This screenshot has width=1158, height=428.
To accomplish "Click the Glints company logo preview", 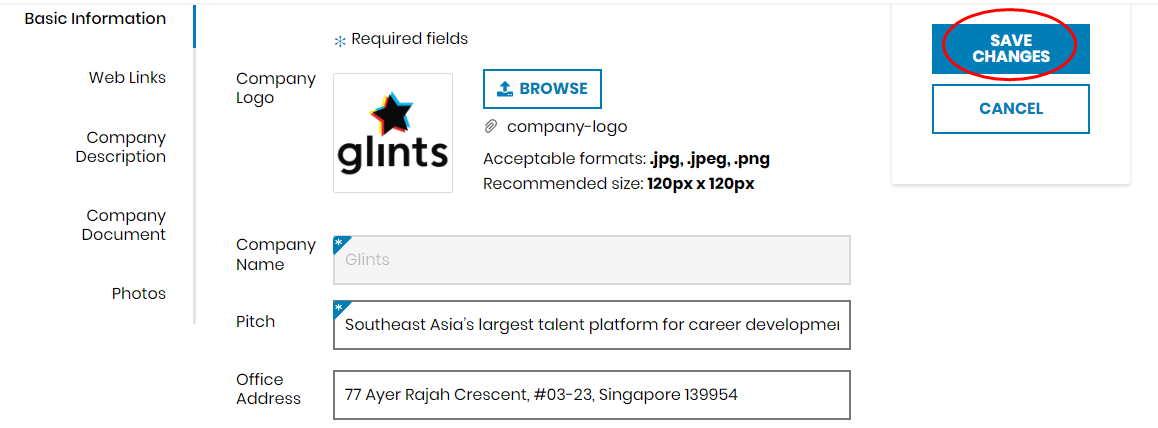I will [x=393, y=133].
